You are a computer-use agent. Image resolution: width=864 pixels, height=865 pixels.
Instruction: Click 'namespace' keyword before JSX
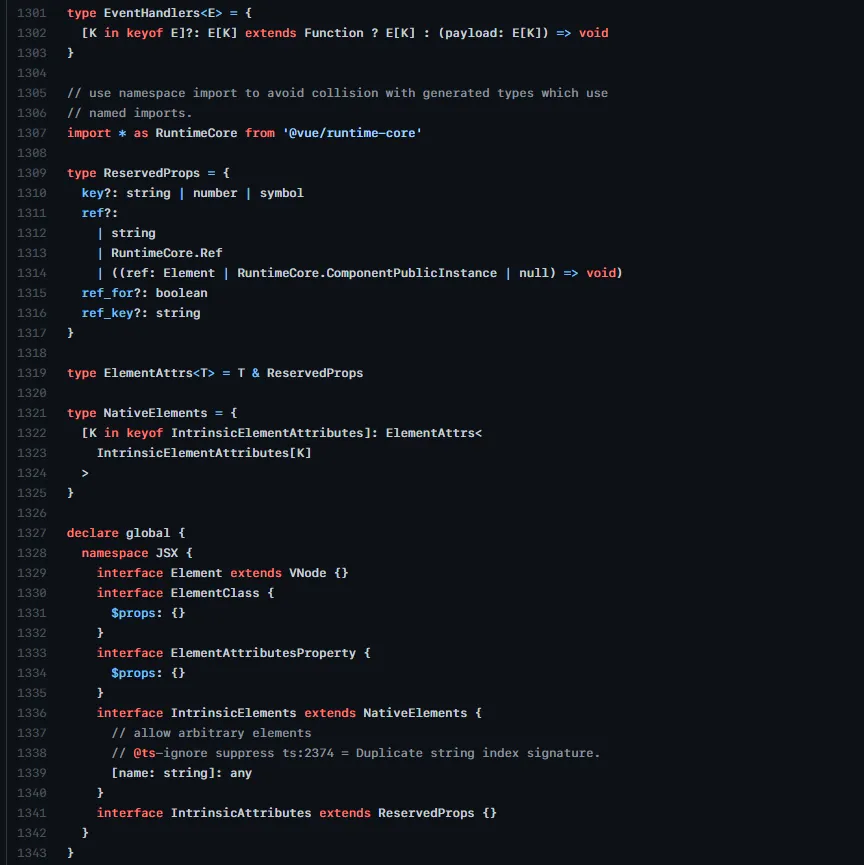click(115, 553)
